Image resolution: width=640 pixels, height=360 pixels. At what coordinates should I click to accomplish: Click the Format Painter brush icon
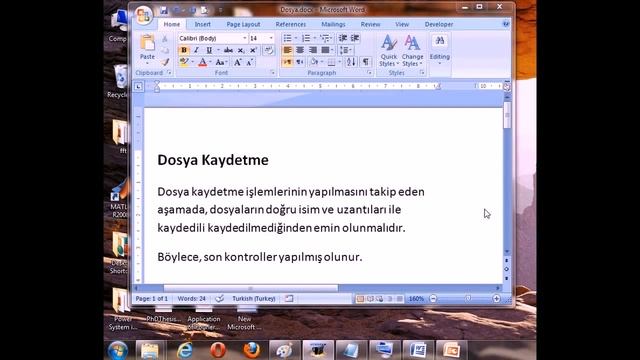(x=165, y=62)
